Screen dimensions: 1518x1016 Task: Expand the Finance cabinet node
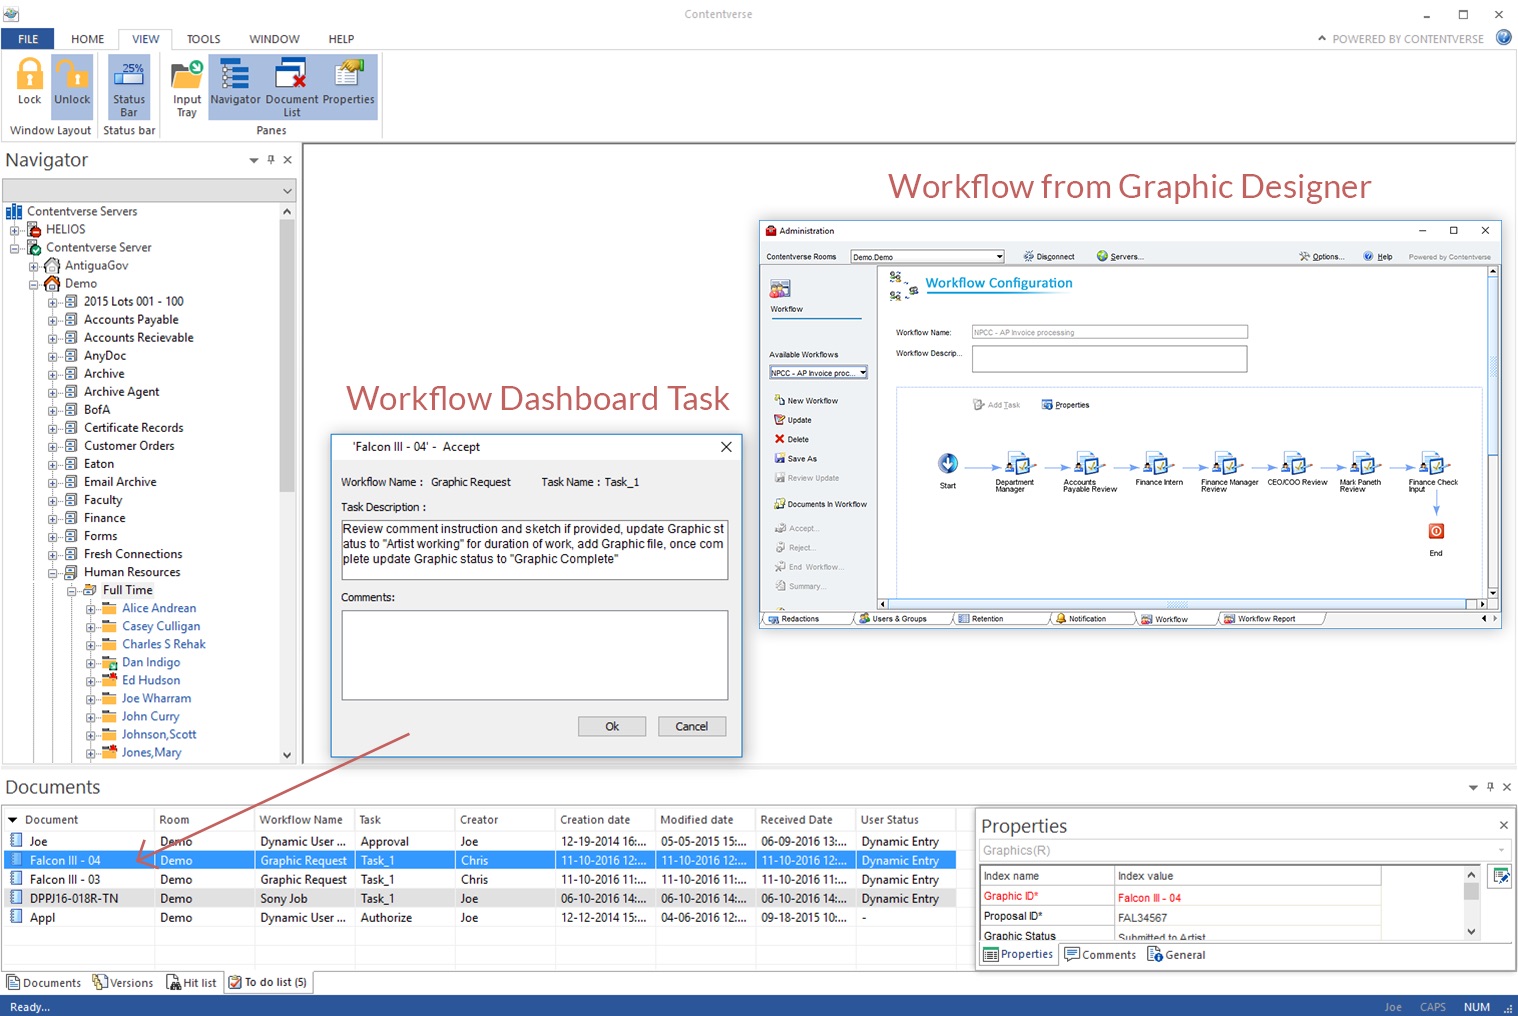click(53, 519)
